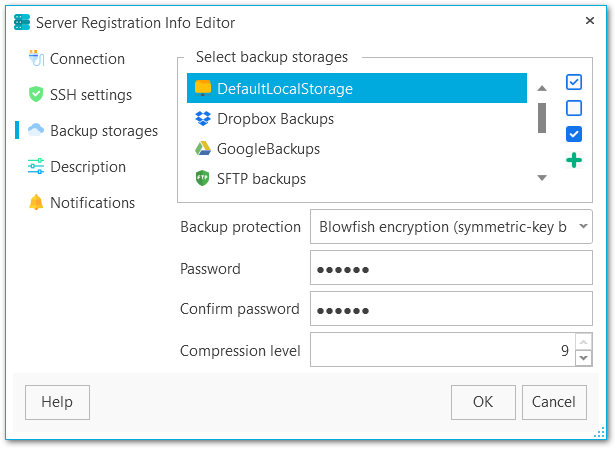
Task: Switch to Backup storages section
Action: coord(103,131)
